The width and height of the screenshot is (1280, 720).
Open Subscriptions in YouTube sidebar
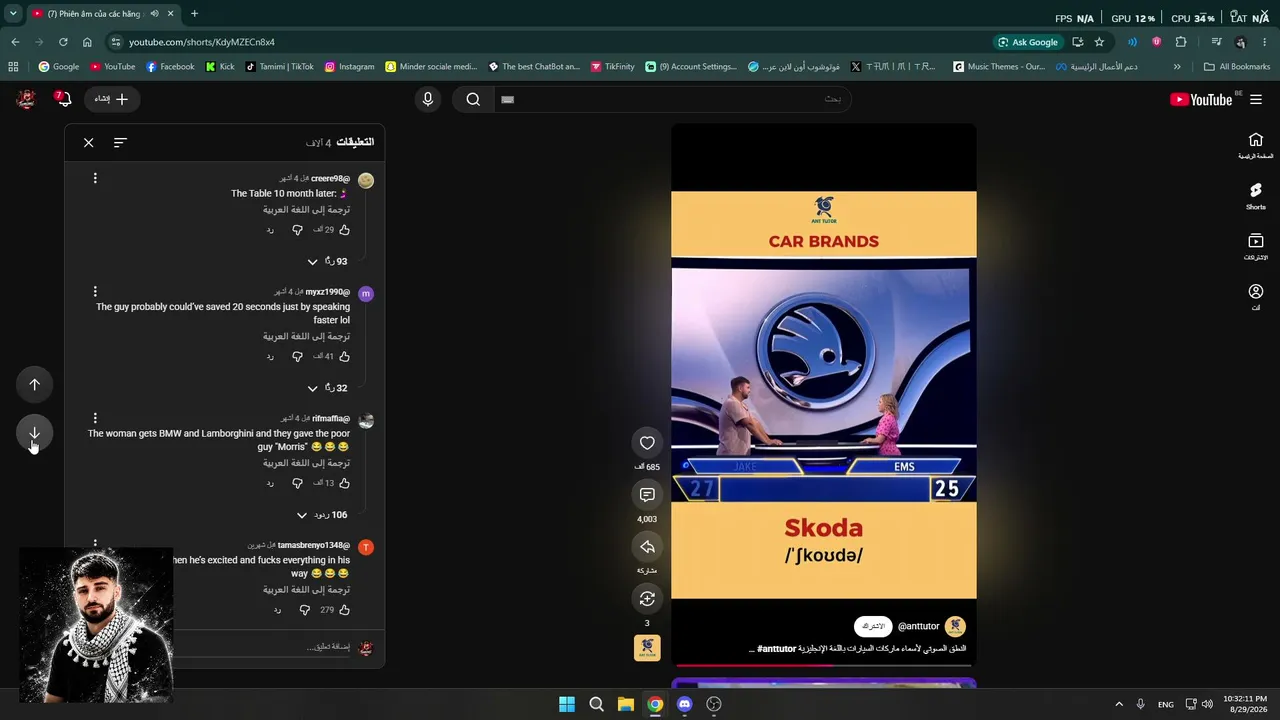coord(1256,247)
